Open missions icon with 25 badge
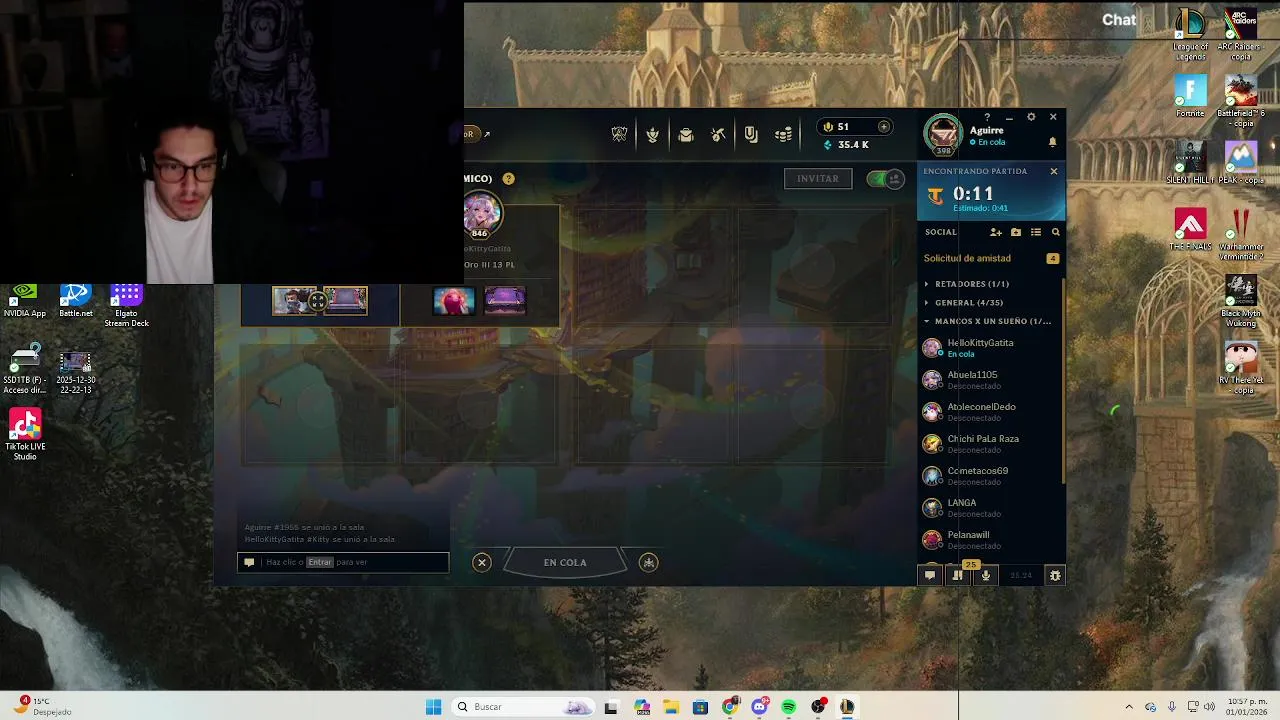 point(958,575)
